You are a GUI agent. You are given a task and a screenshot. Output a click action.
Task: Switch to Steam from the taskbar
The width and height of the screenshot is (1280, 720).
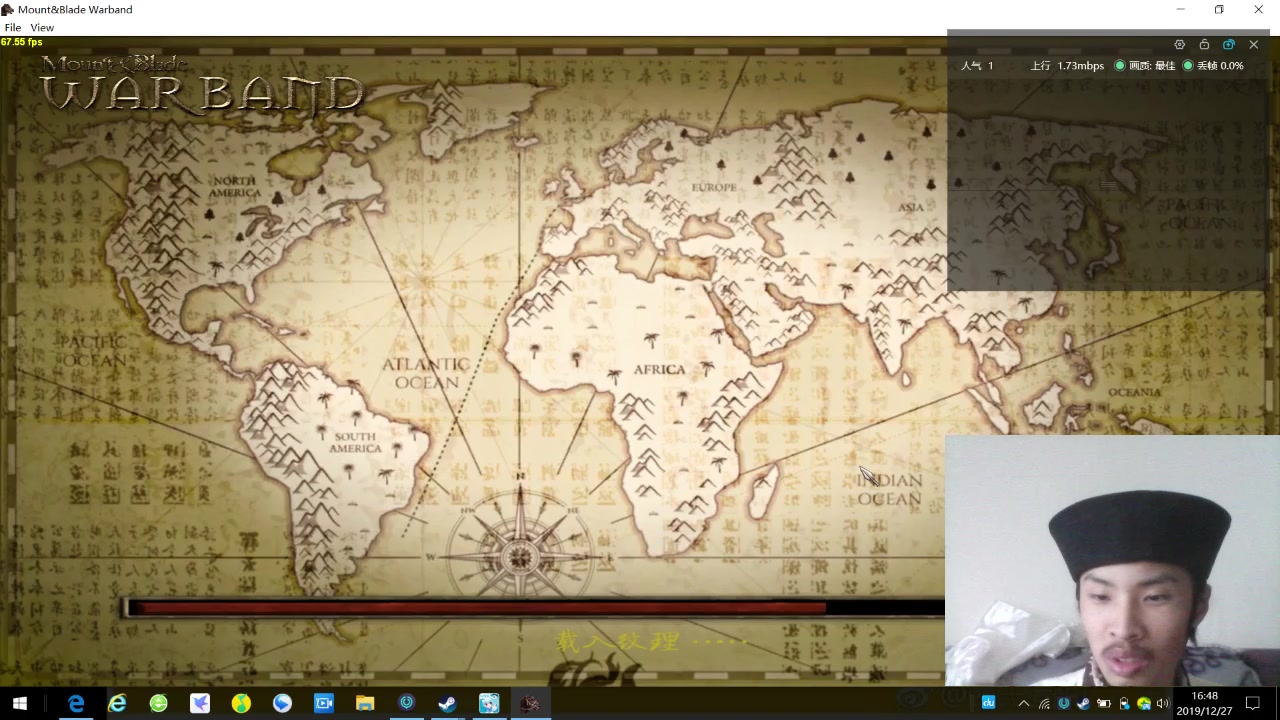click(447, 704)
